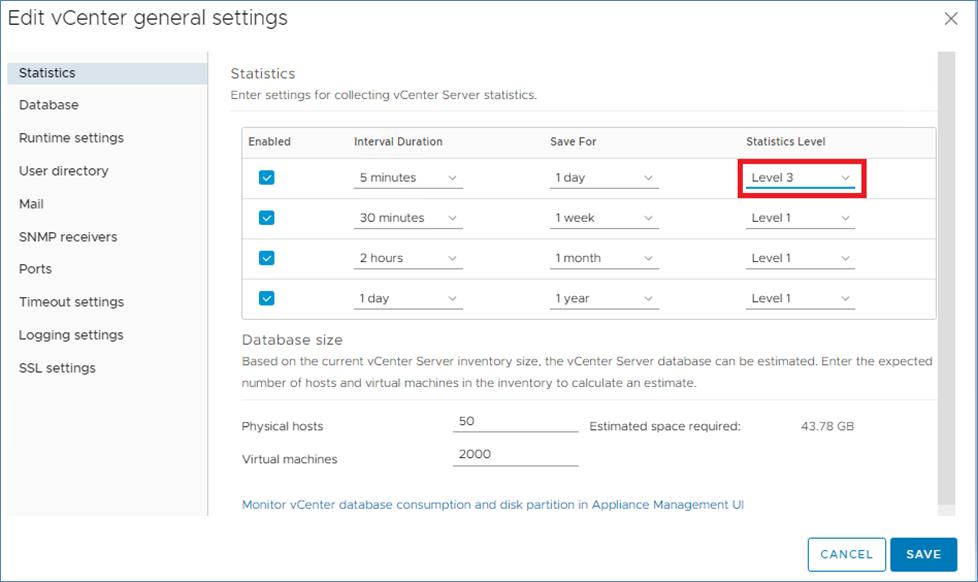Uncheck the Enabled box for 30 minutes interval
The height and width of the screenshot is (582, 978).
tap(266, 218)
